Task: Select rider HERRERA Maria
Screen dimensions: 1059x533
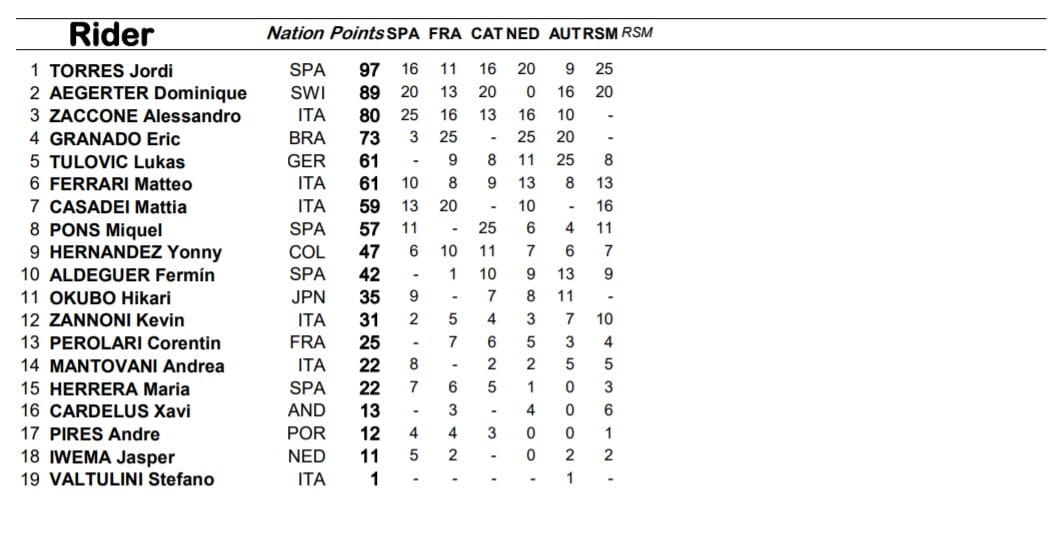Action: [x=120, y=389]
